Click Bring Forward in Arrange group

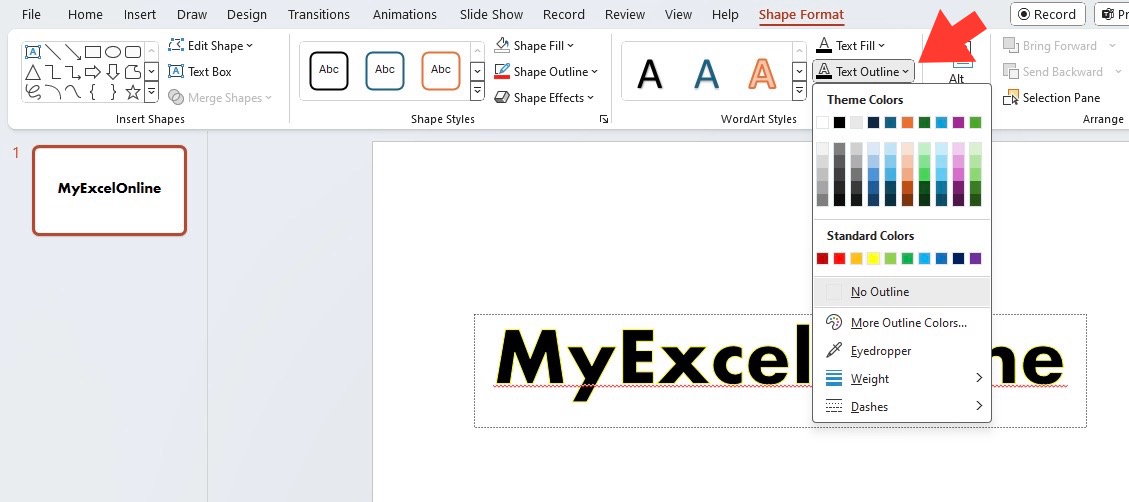pyautogui.click(x=1057, y=45)
